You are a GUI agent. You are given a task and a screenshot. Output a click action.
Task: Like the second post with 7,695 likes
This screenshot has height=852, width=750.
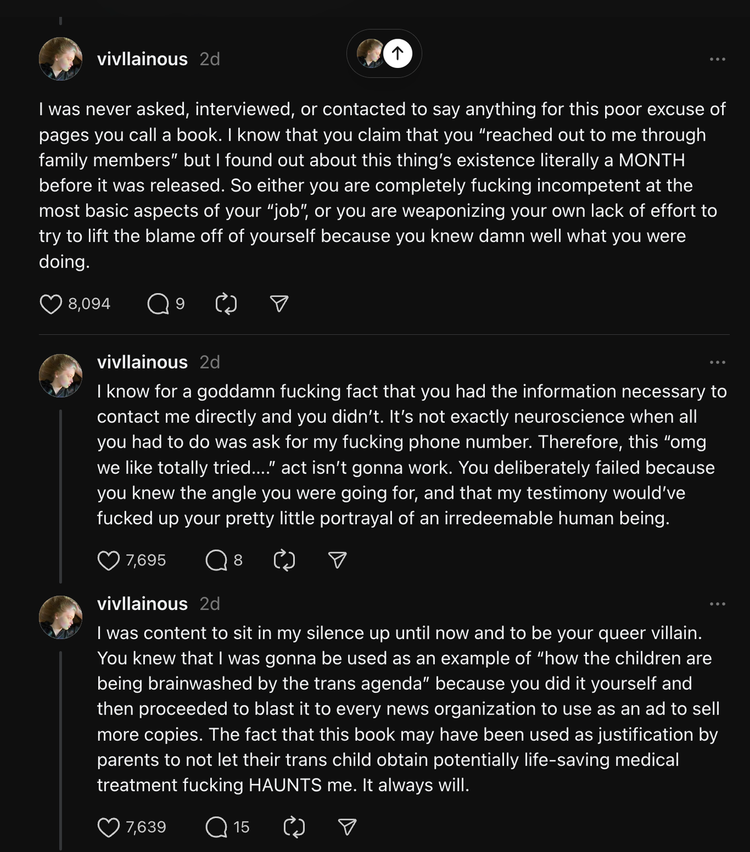point(109,561)
